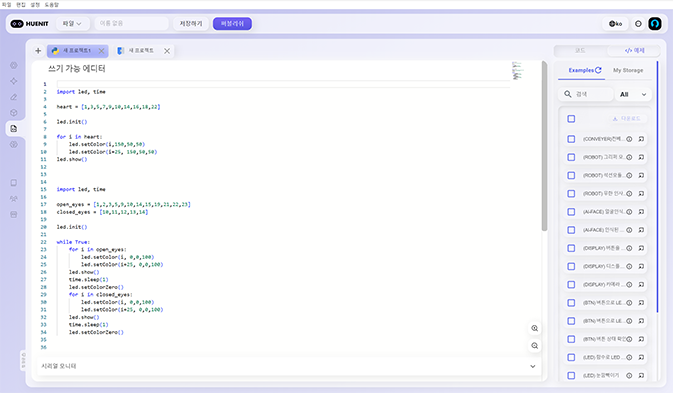Load the ROBOT 석션모듈 example

tap(641, 175)
